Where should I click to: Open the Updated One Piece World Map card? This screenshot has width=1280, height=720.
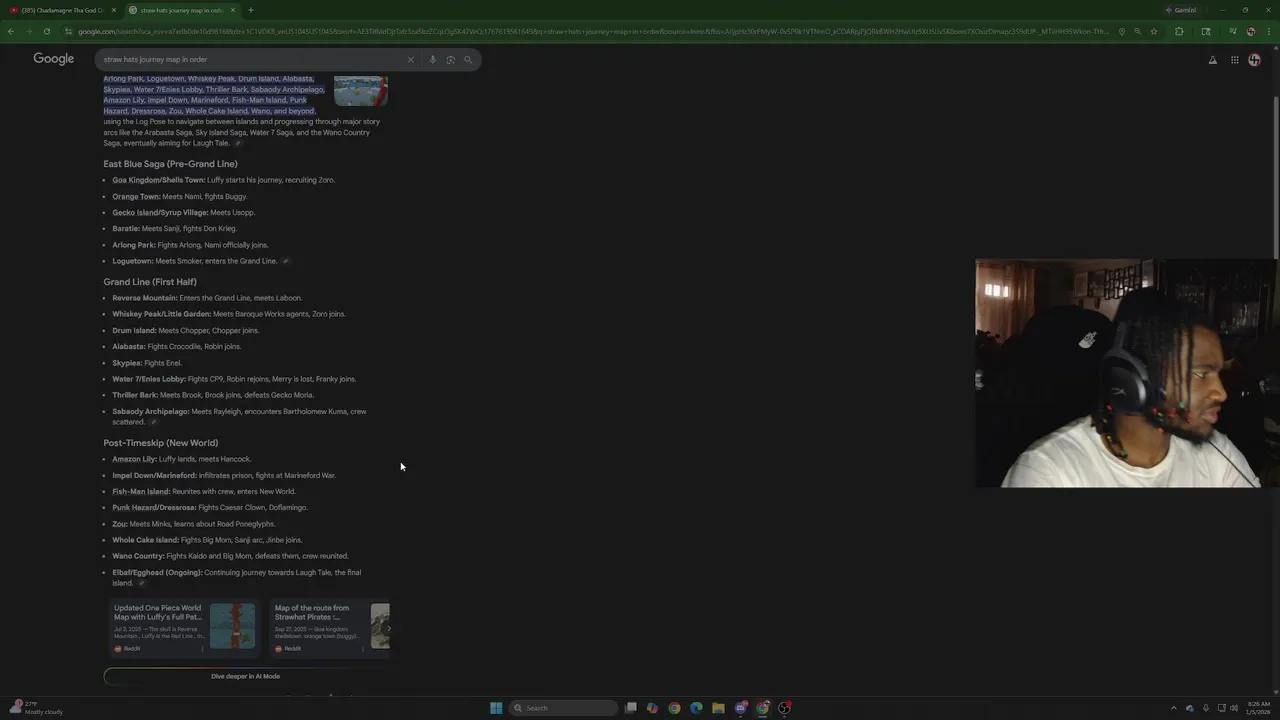click(184, 628)
